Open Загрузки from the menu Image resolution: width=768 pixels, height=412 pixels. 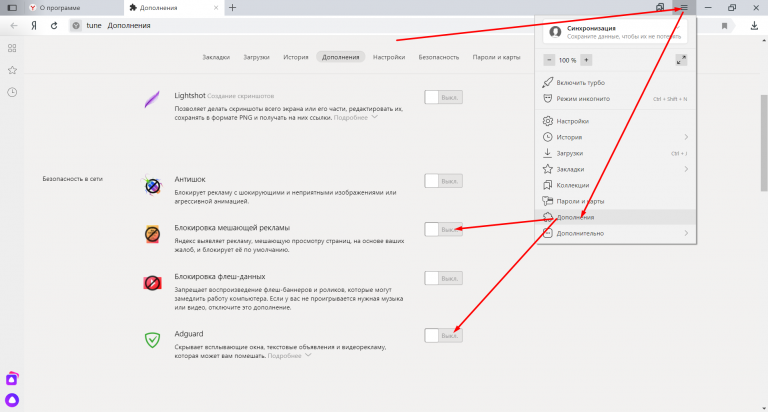click(616, 153)
